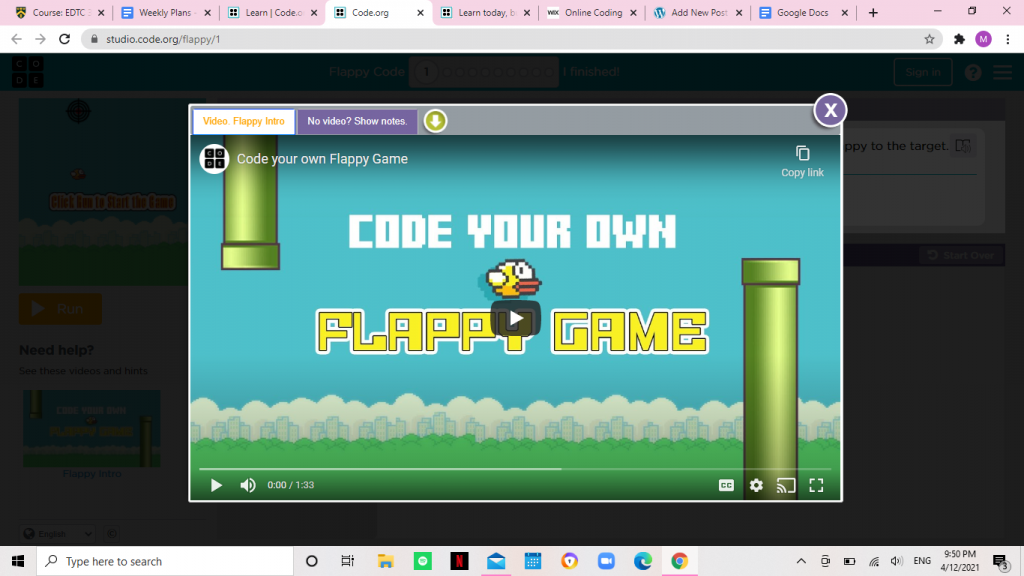Open video settings gear
Image resolution: width=1024 pixels, height=576 pixels.
(756, 485)
